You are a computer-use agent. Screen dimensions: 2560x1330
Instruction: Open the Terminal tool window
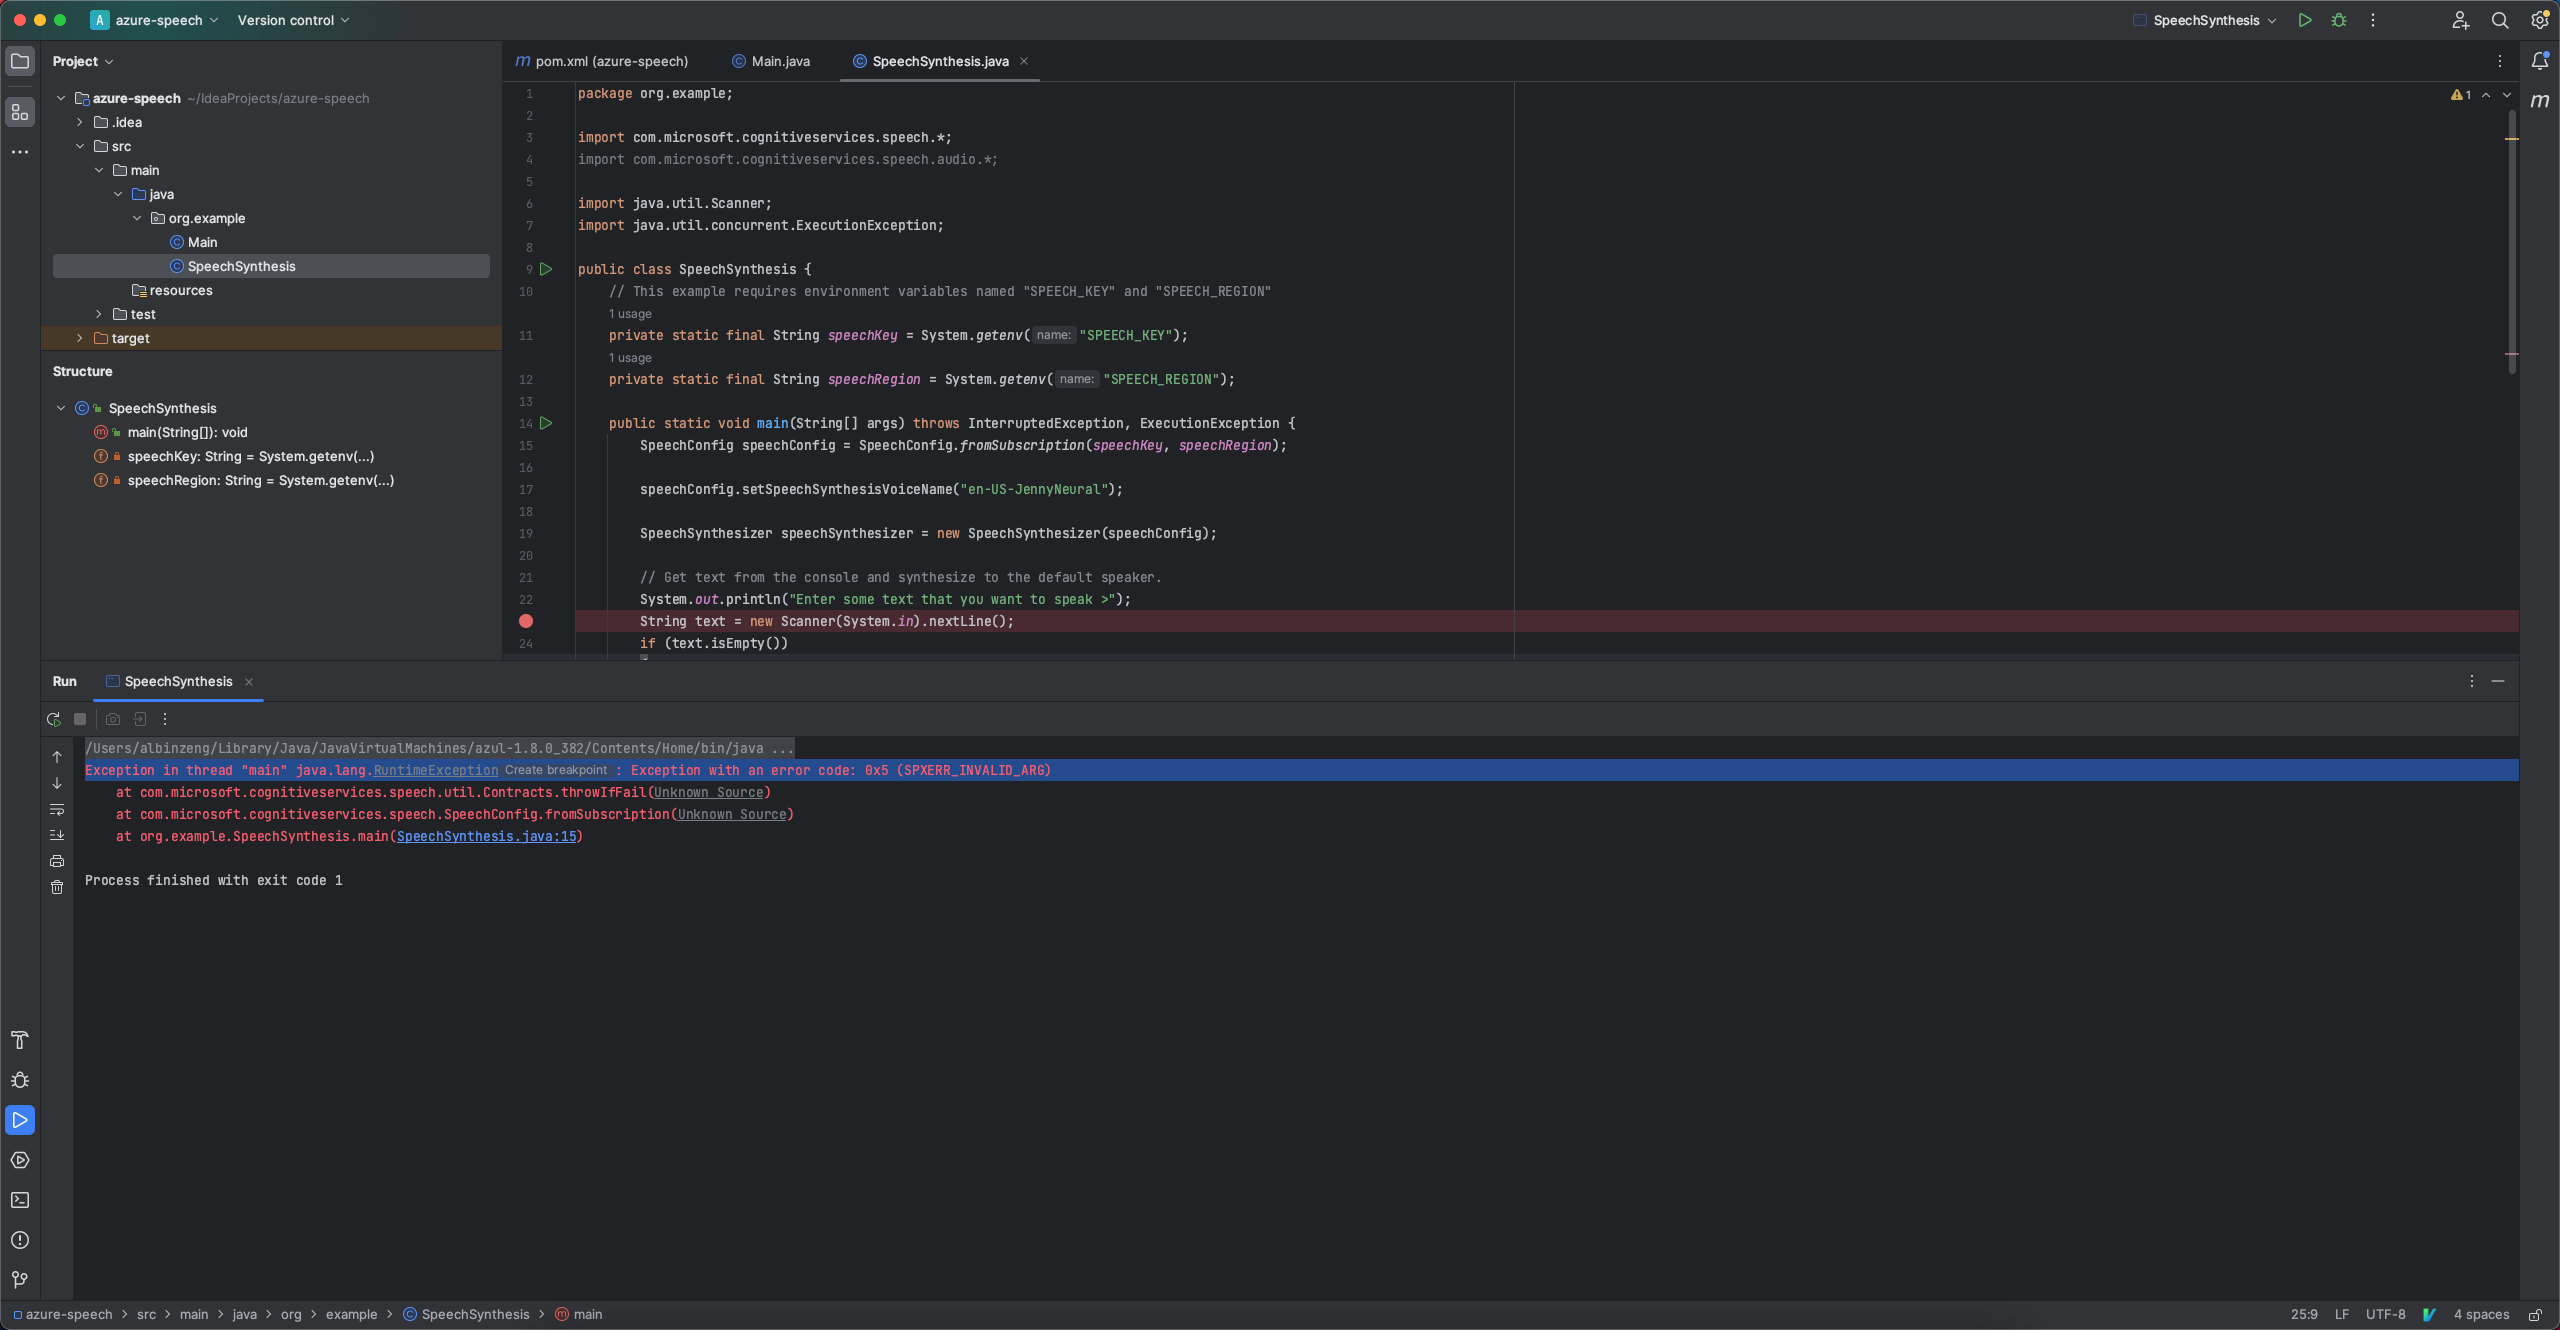tap(20, 1200)
